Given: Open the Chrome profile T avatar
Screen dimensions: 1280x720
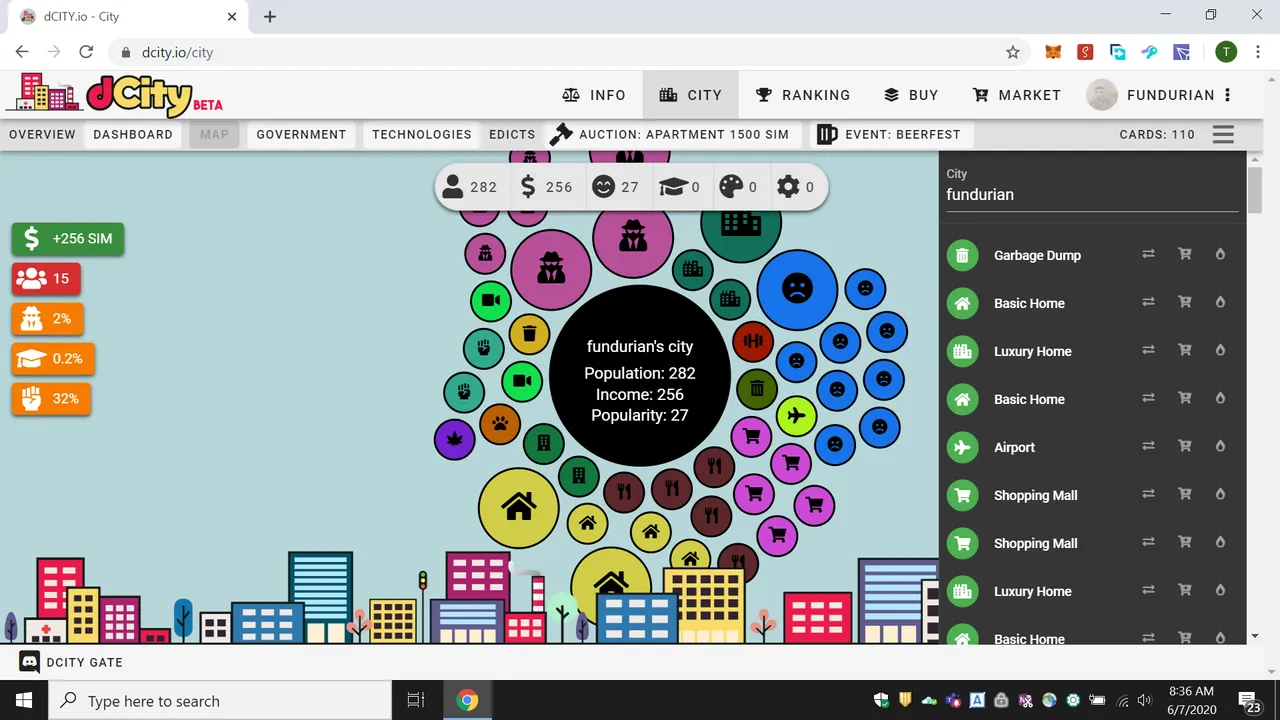Looking at the screenshot, I should coord(1226,52).
